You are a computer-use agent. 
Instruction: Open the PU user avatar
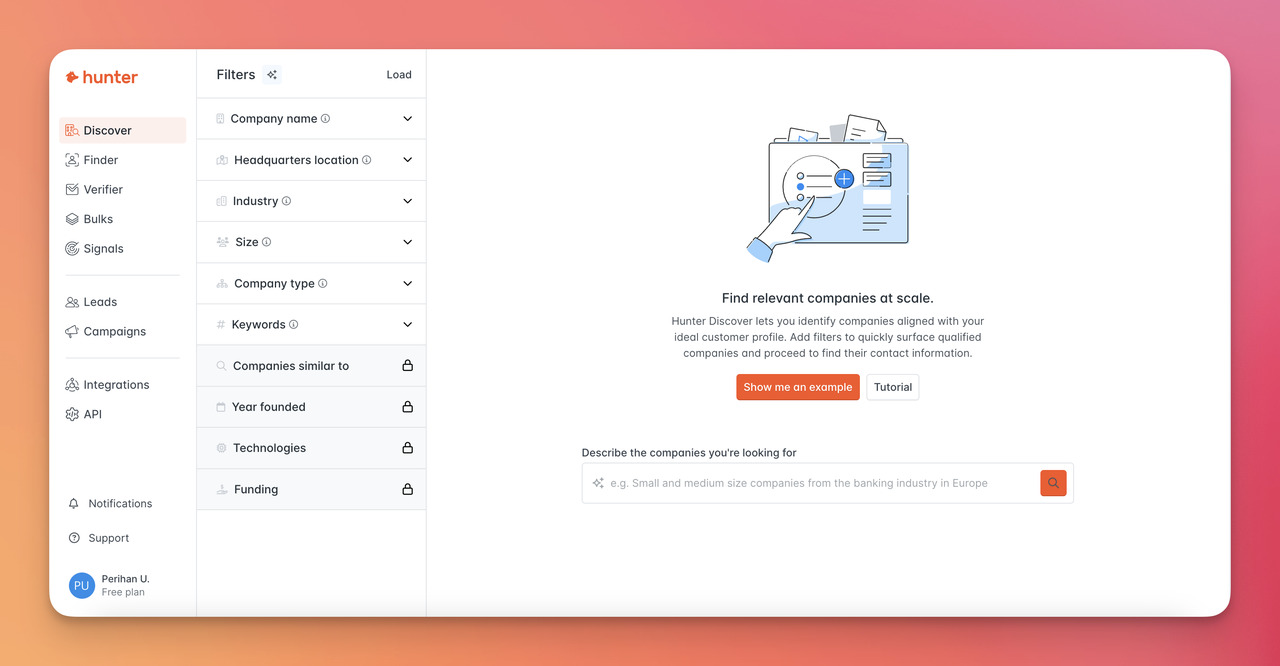[82, 585]
